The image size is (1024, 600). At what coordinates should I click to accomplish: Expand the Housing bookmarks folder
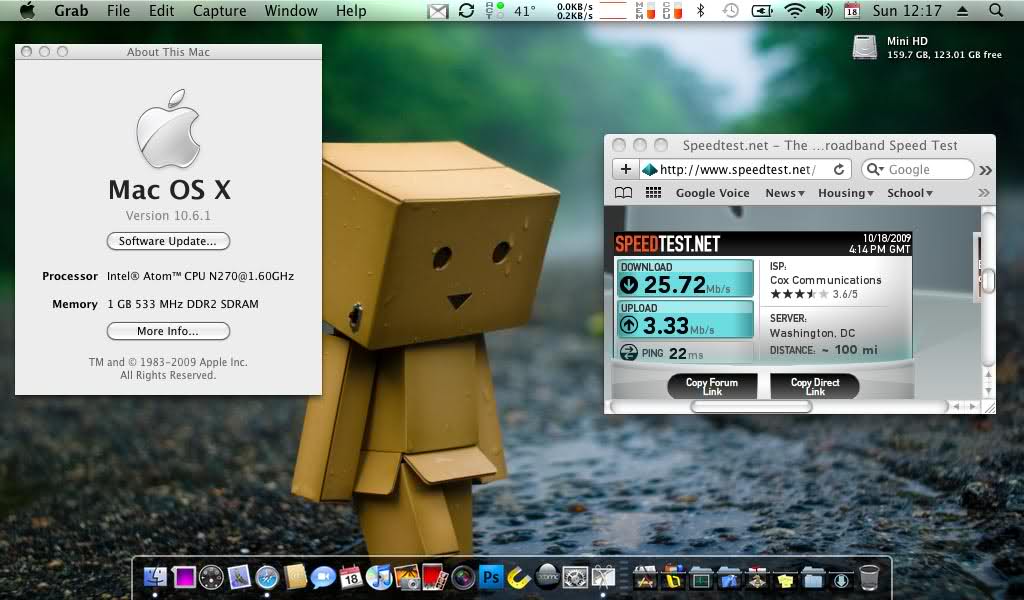click(846, 193)
